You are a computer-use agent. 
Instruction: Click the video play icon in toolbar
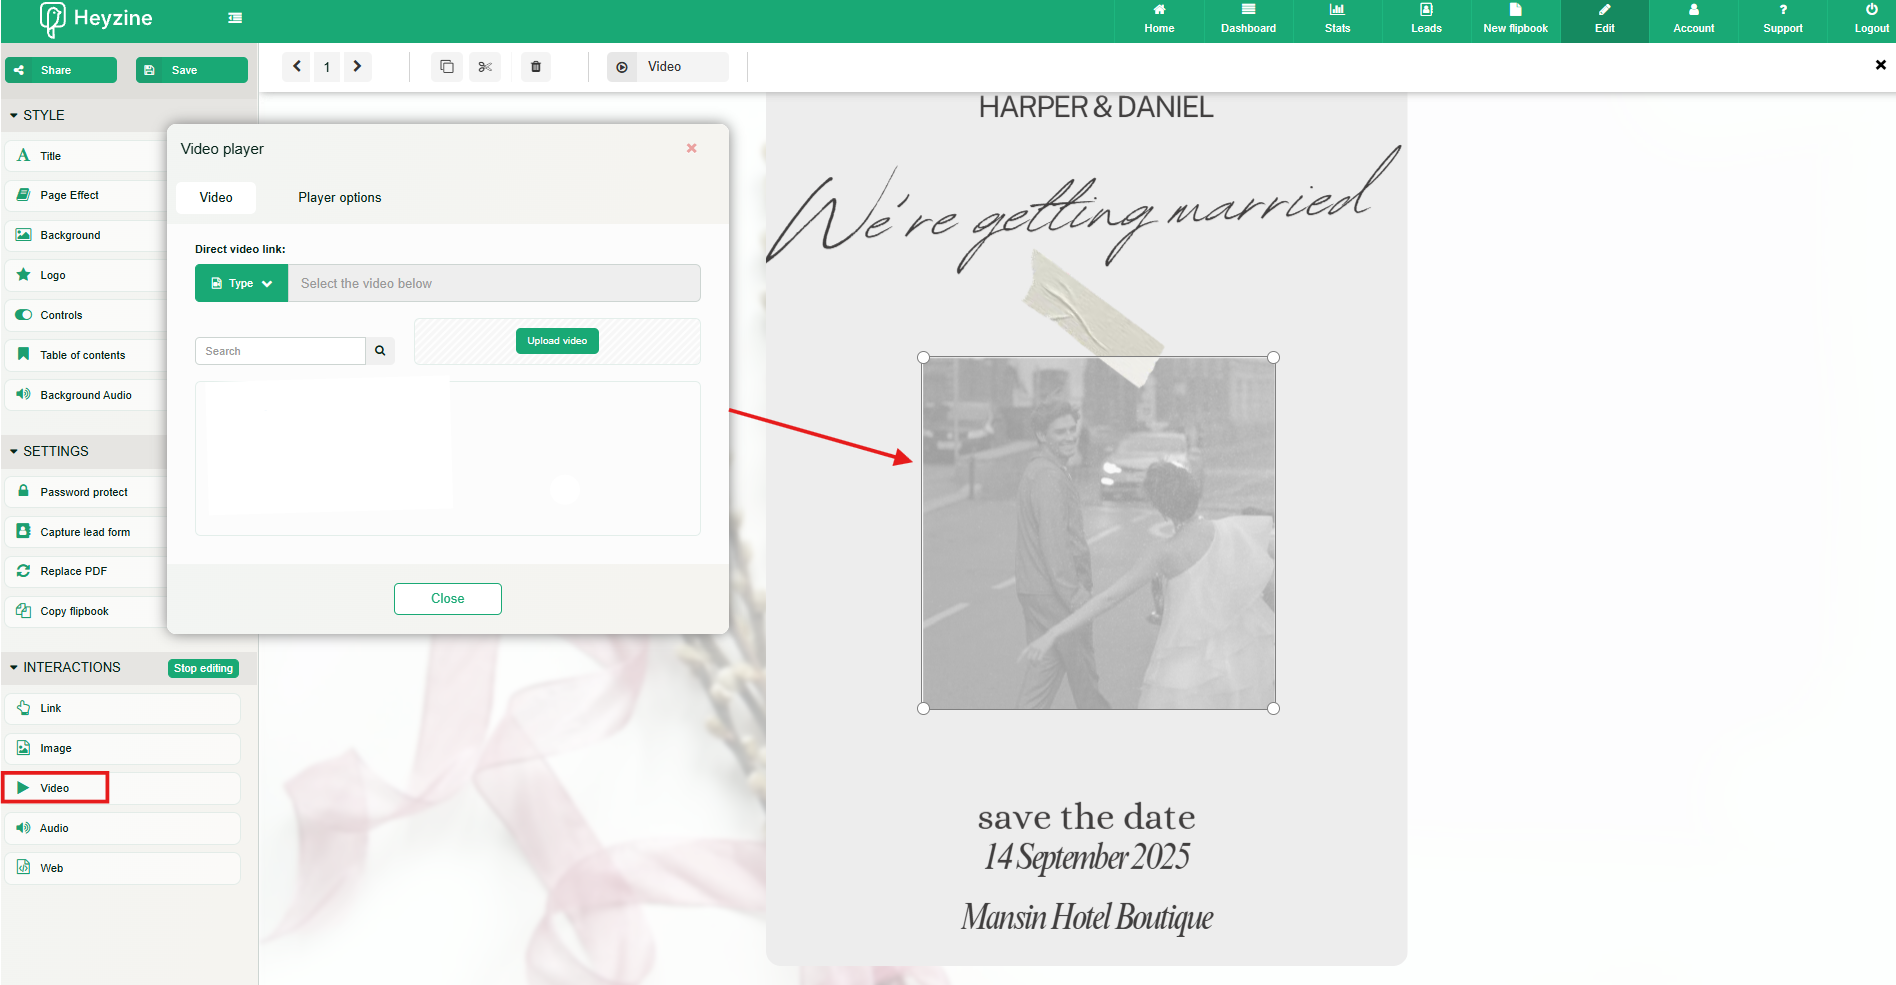point(622,67)
